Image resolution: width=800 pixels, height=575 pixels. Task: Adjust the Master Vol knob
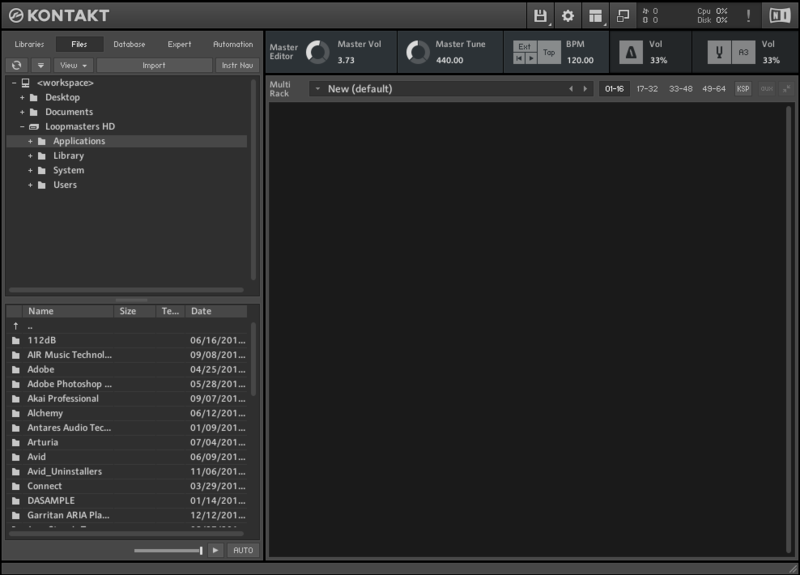(317, 52)
